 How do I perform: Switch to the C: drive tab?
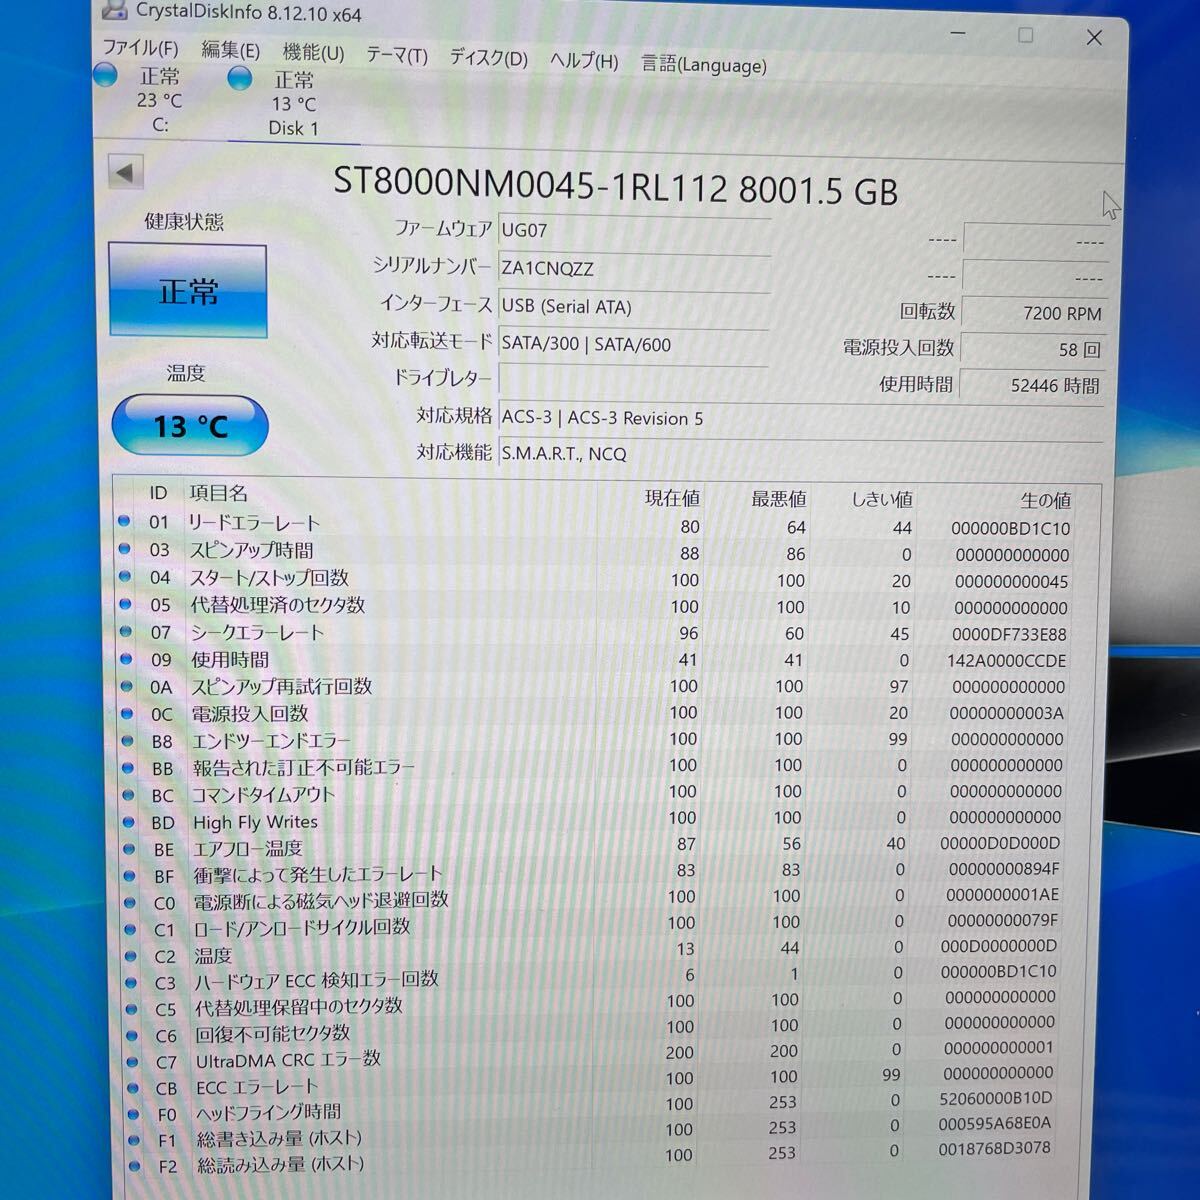pyautogui.click(x=160, y=100)
